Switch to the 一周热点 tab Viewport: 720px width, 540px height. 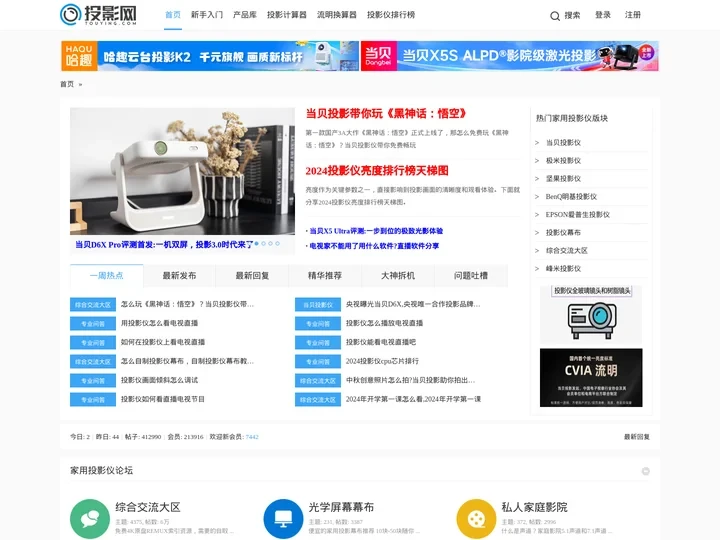(107, 276)
